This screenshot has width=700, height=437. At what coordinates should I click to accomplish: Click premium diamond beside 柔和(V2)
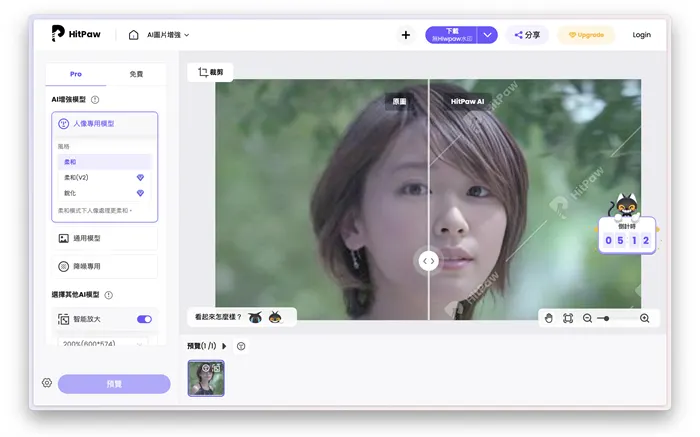[x=140, y=177]
